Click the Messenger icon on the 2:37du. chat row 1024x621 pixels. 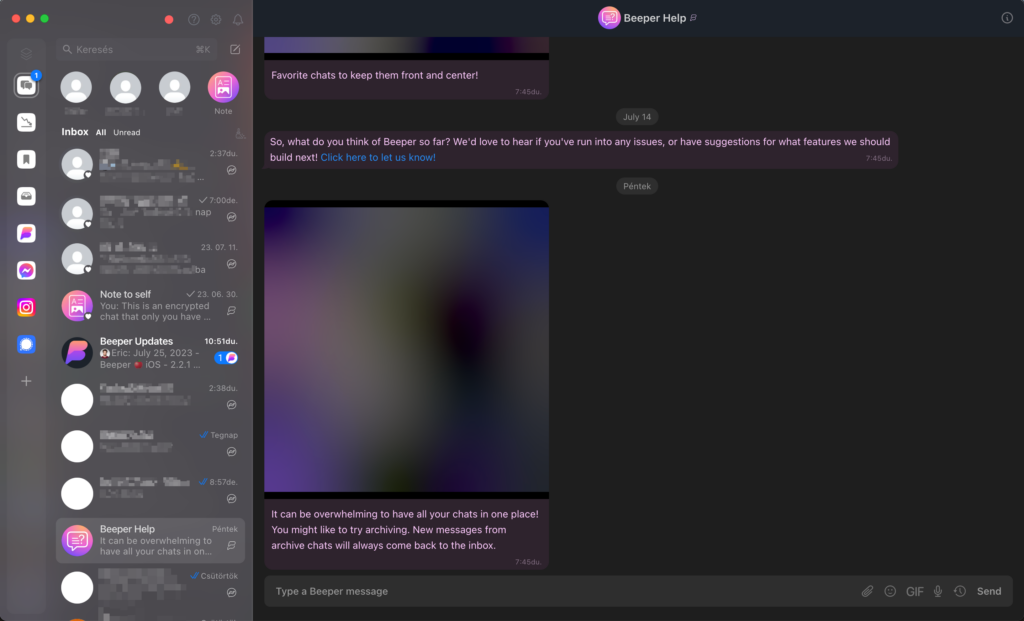pyautogui.click(x=232, y=170)
